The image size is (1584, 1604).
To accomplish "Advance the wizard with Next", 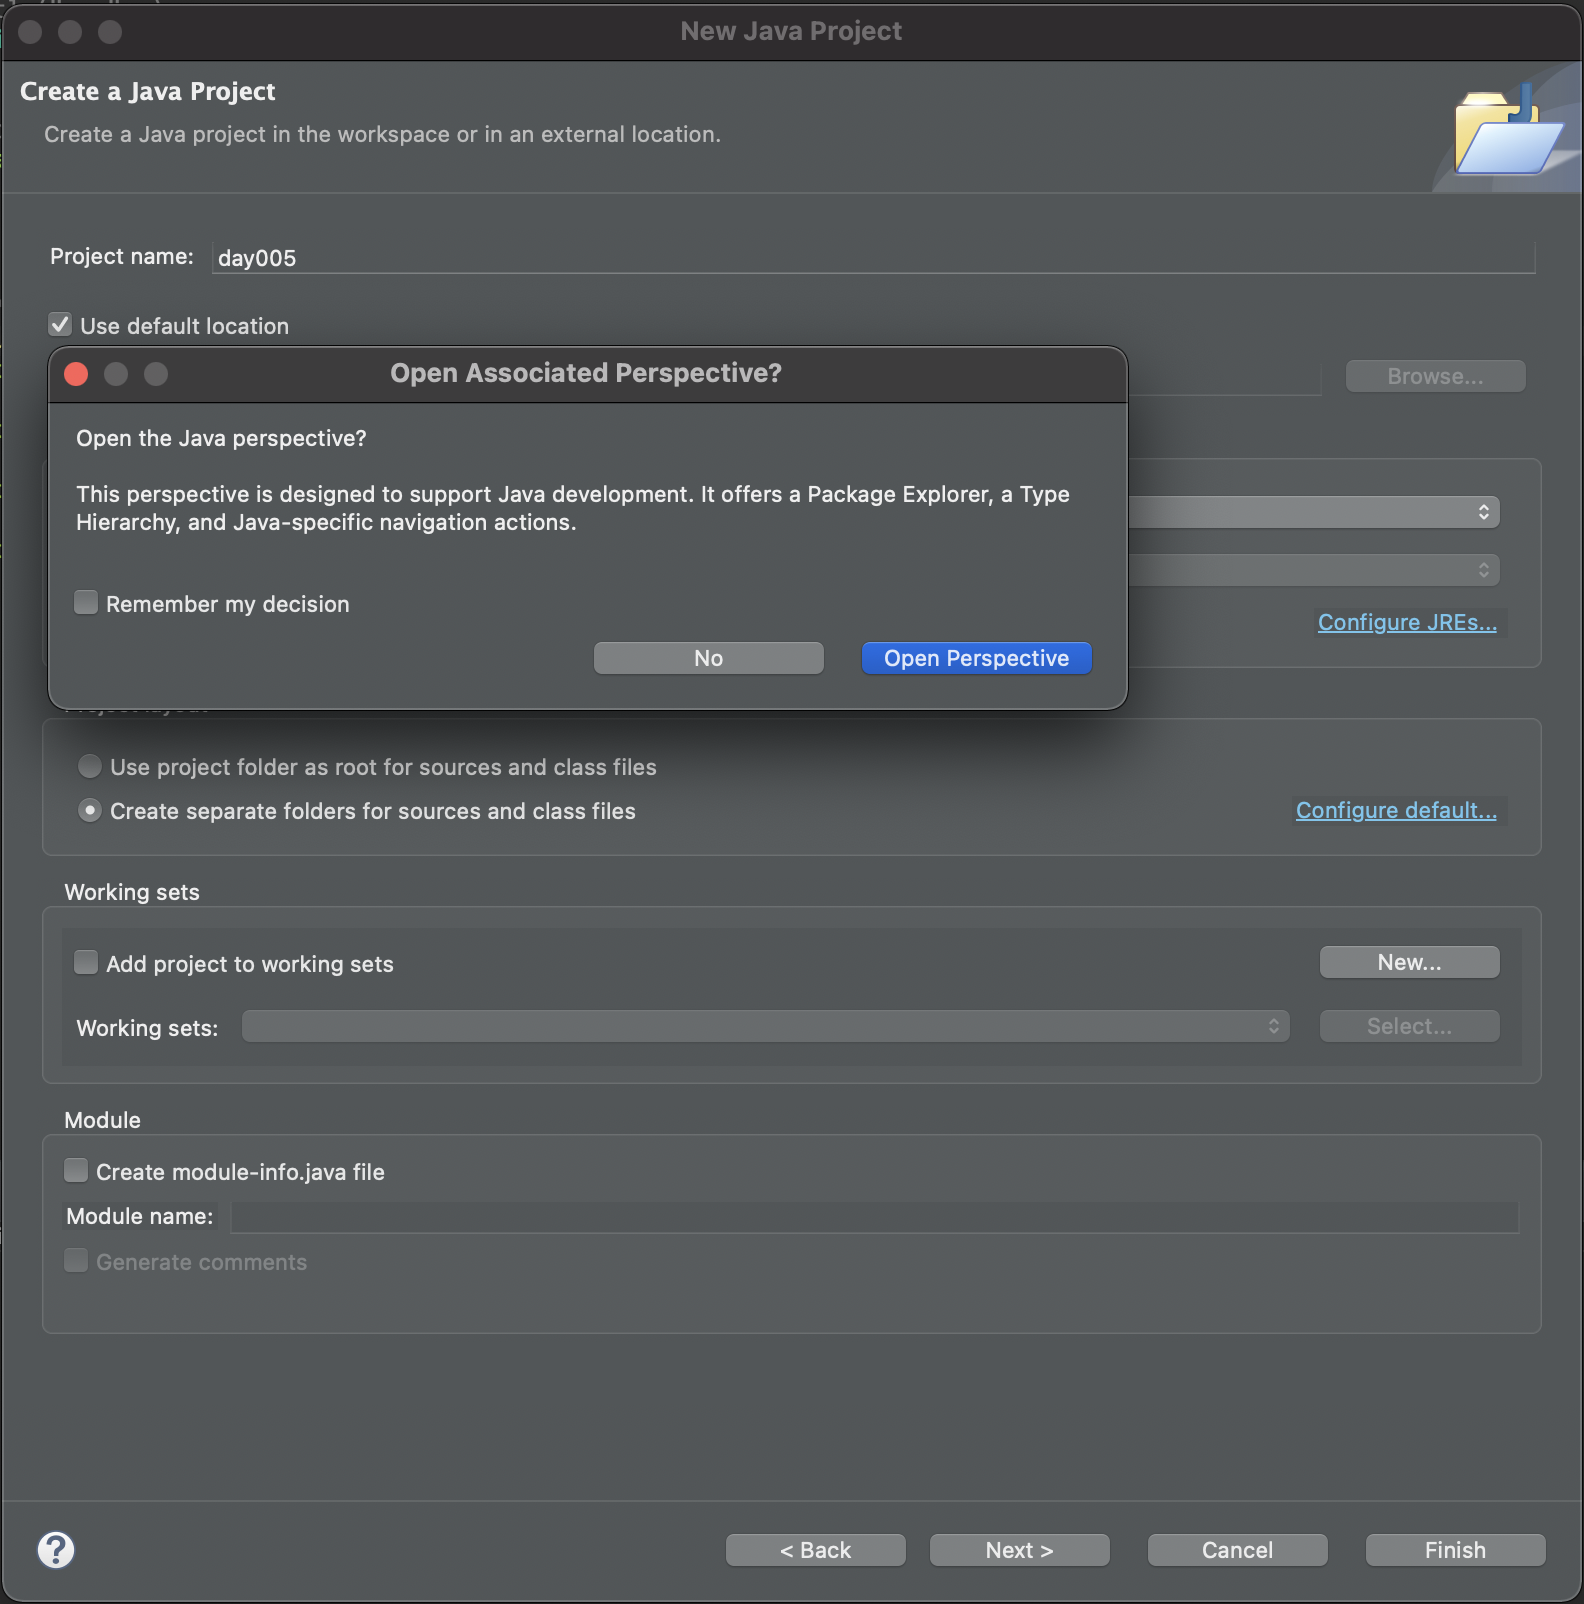I will point(1020,1550).
